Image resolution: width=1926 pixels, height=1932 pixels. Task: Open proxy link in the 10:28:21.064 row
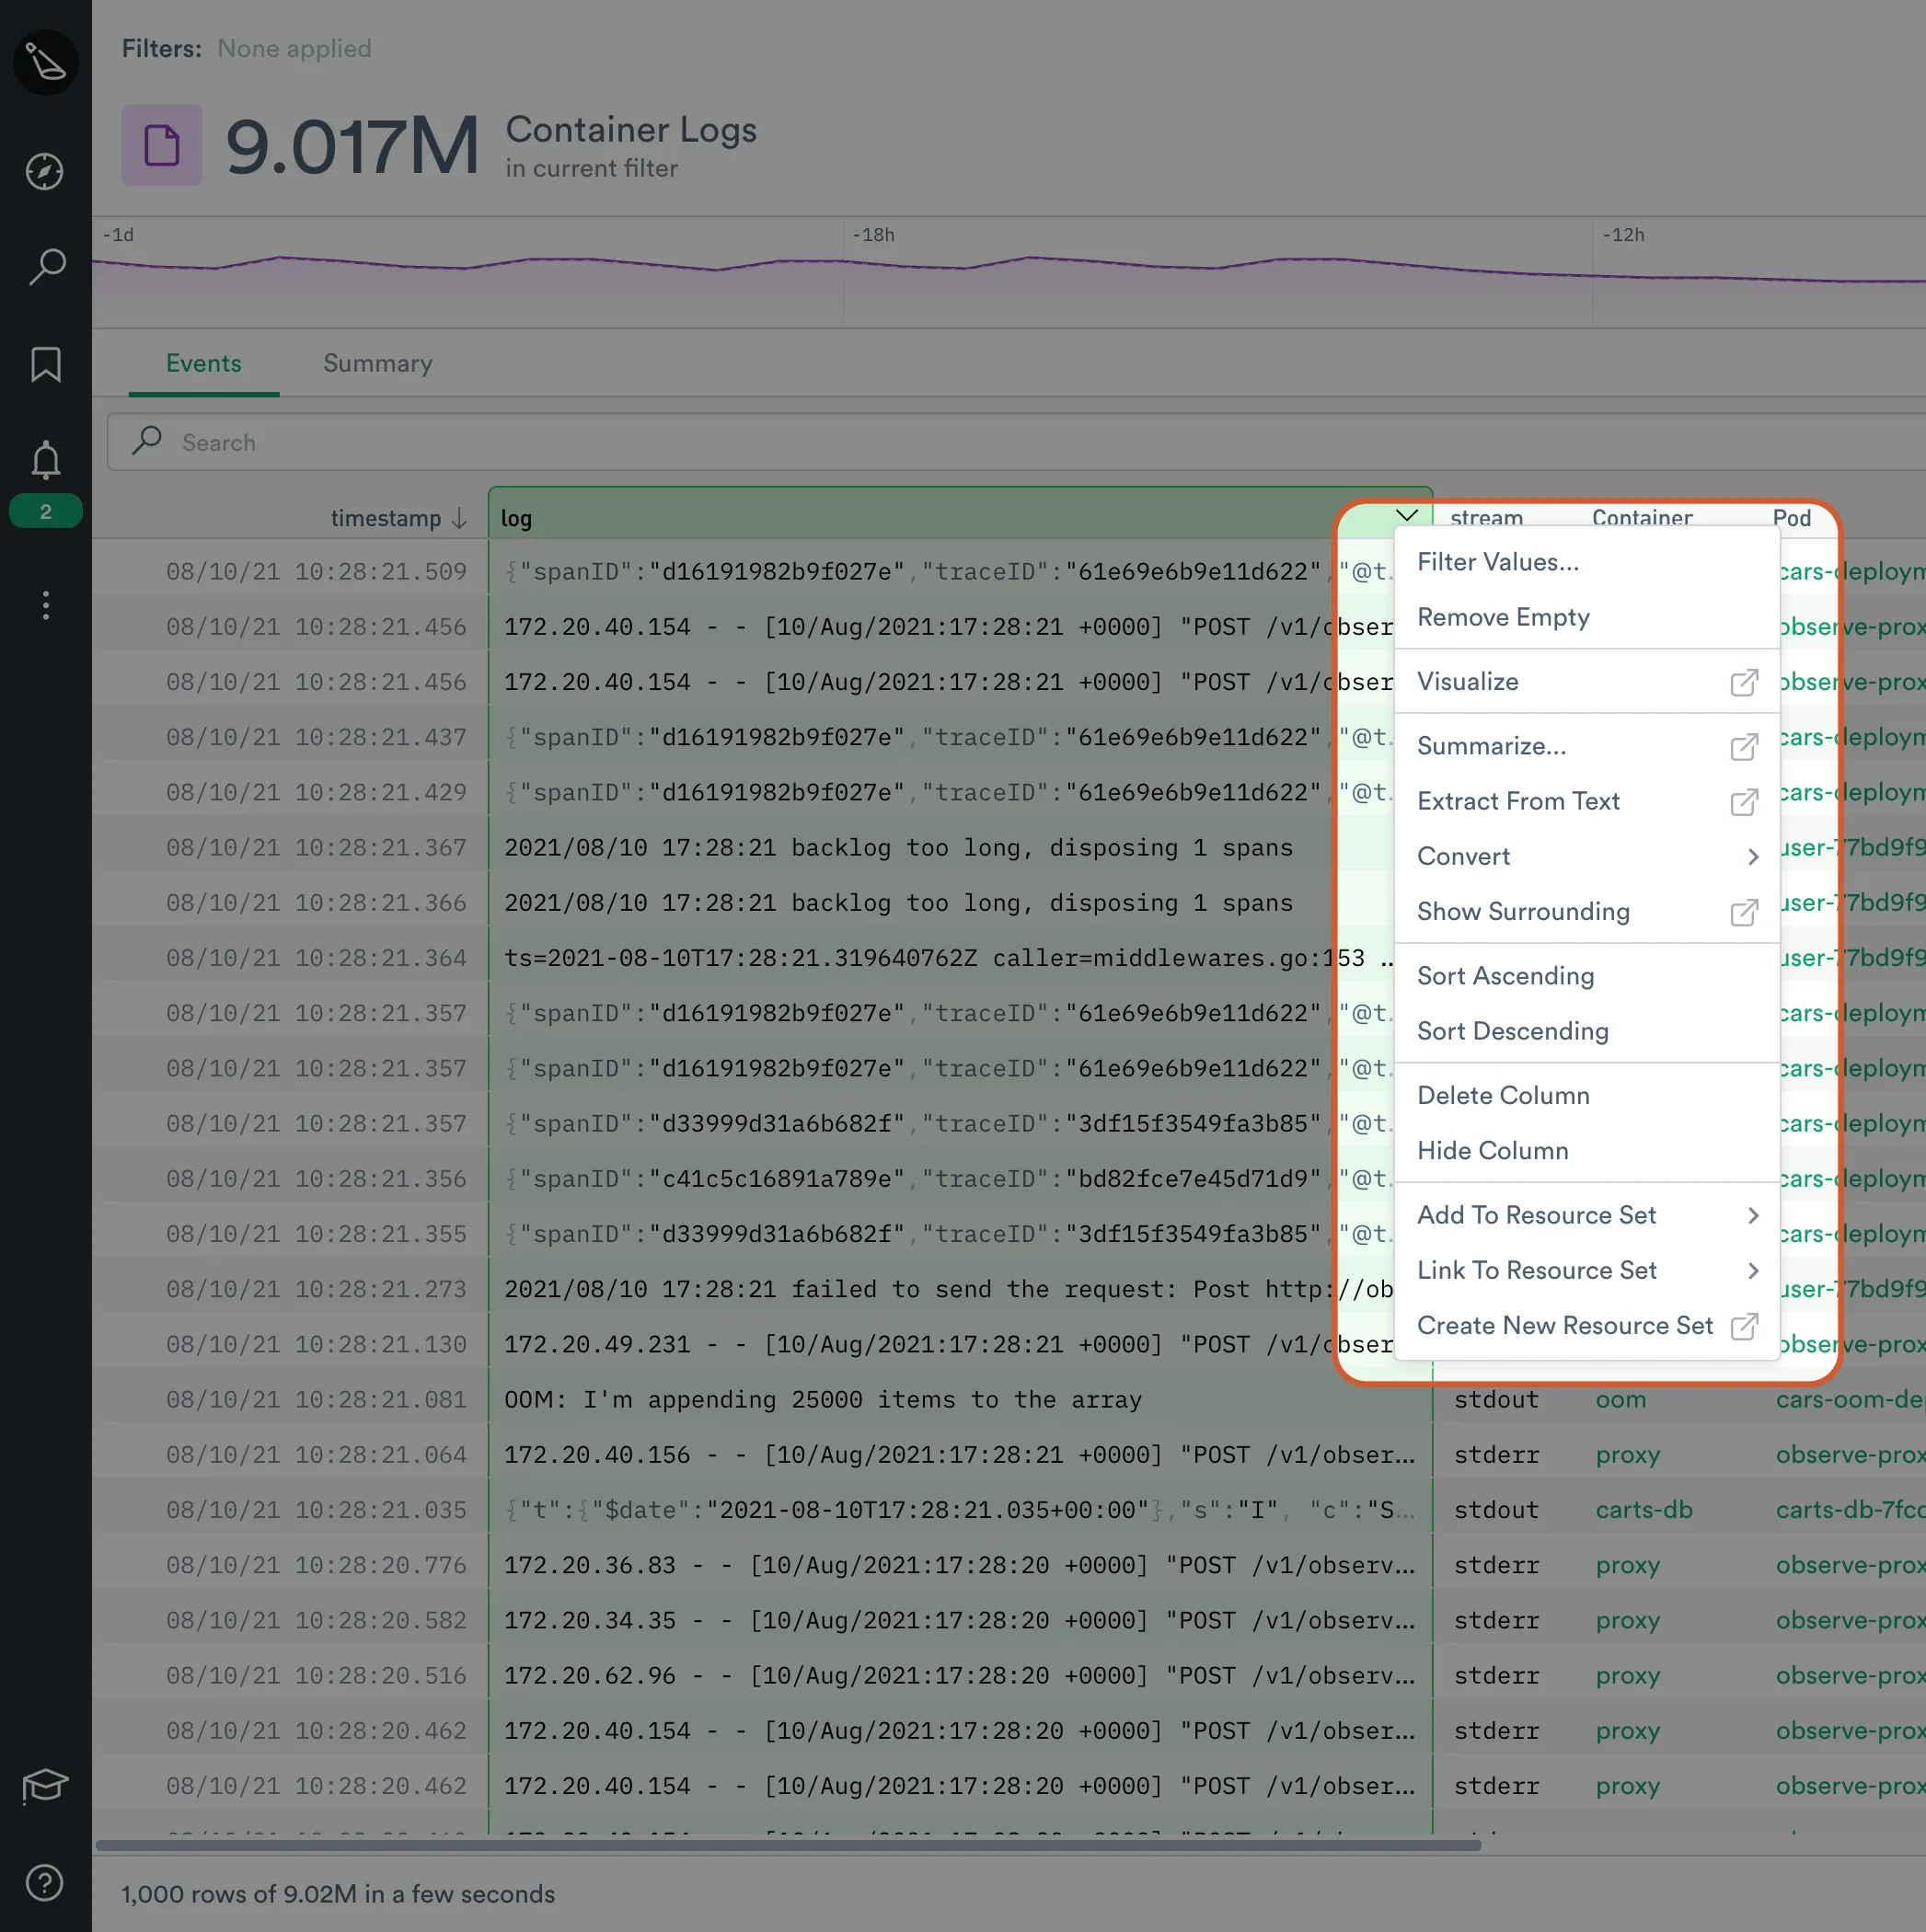pos(1628,1456)
